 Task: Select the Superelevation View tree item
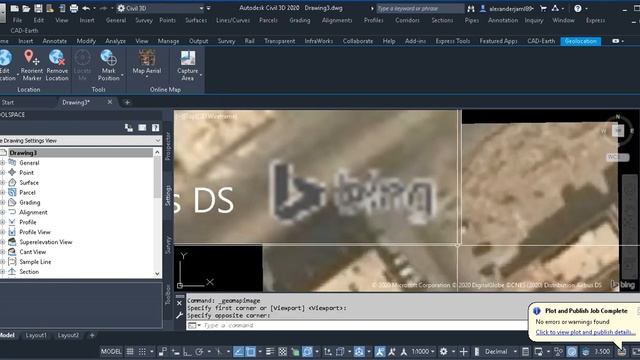46,242
